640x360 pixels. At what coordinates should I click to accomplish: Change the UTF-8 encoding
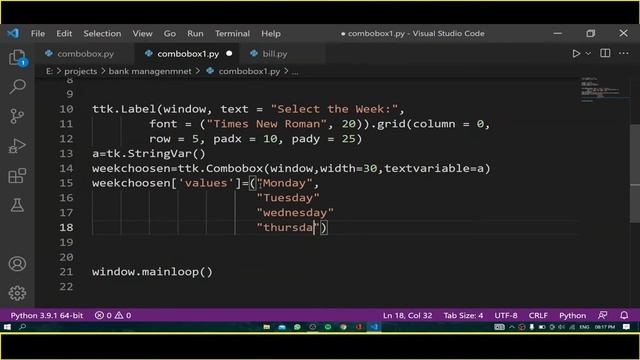[506, 315]
